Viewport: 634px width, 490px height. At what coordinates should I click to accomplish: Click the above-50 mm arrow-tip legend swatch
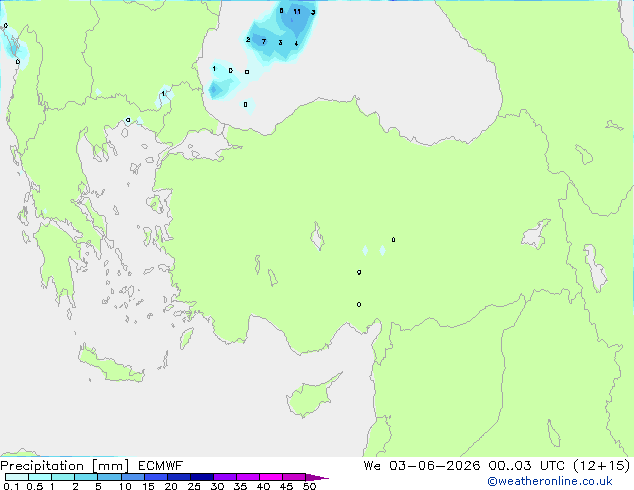315,477
